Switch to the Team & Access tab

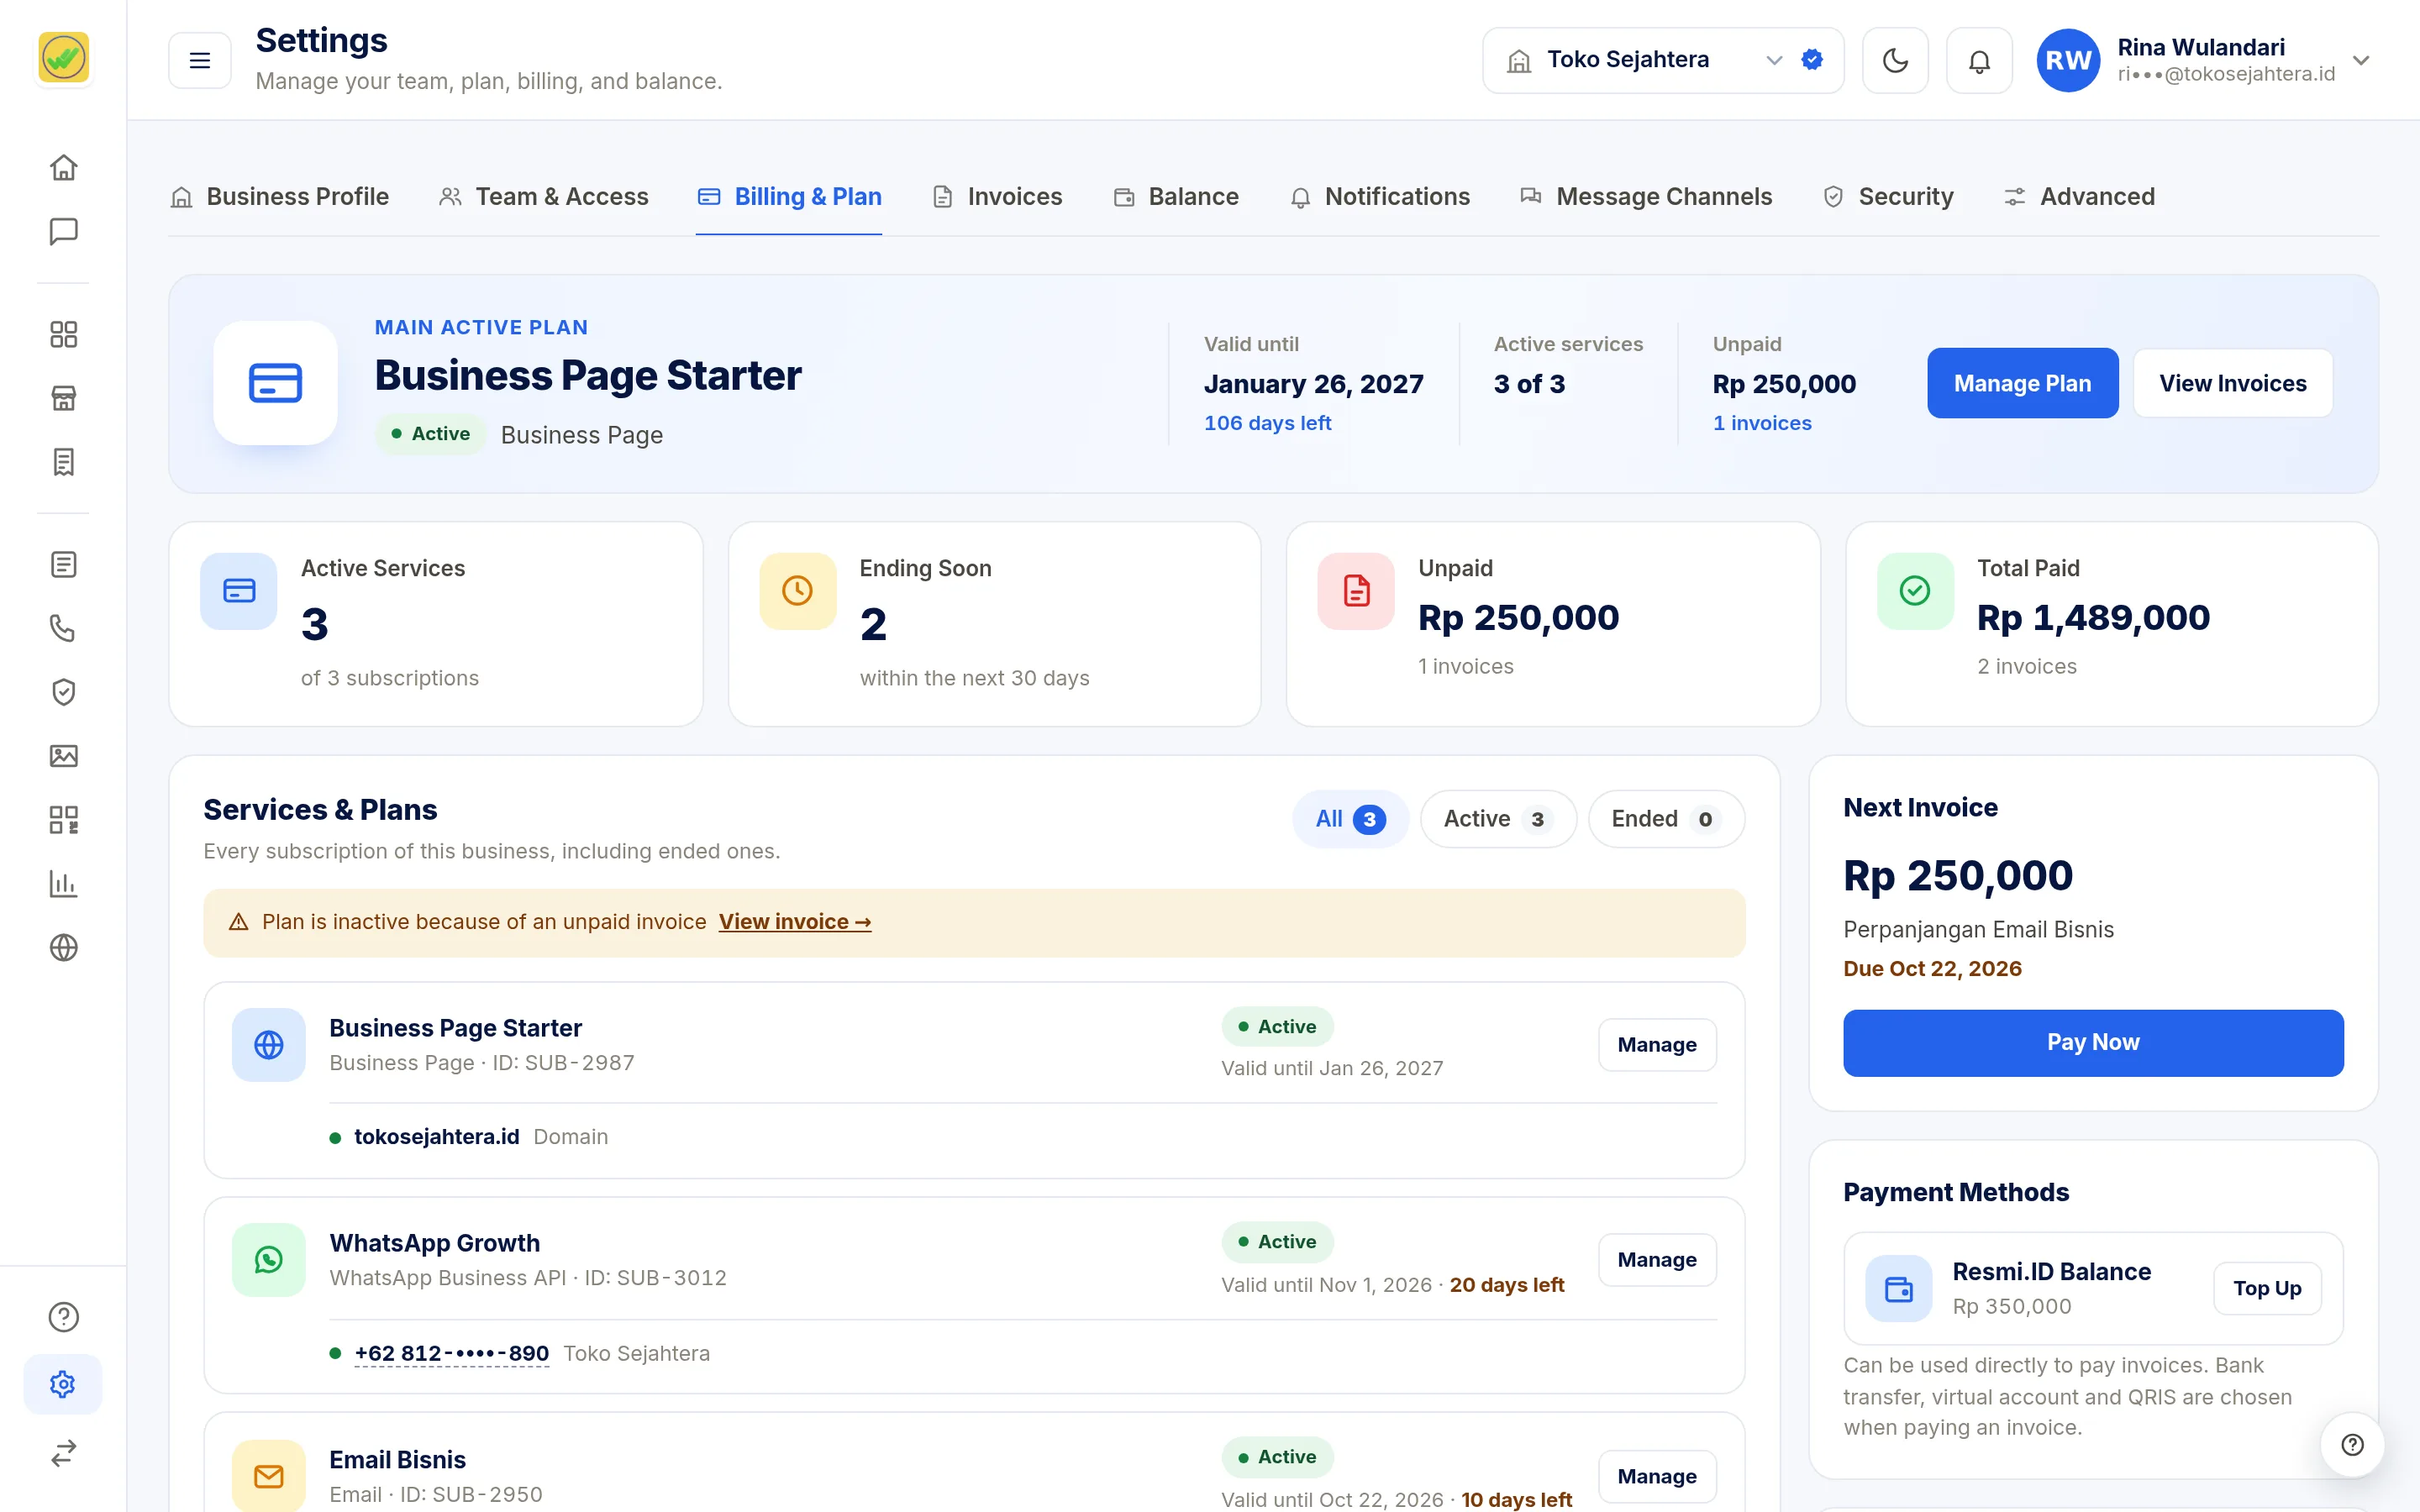(x=543, y=197)
